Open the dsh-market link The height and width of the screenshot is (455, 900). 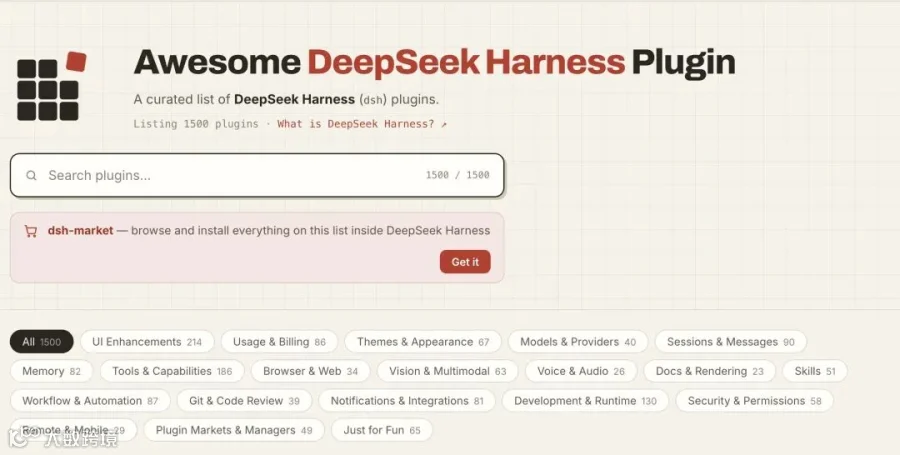pos(80,231)
